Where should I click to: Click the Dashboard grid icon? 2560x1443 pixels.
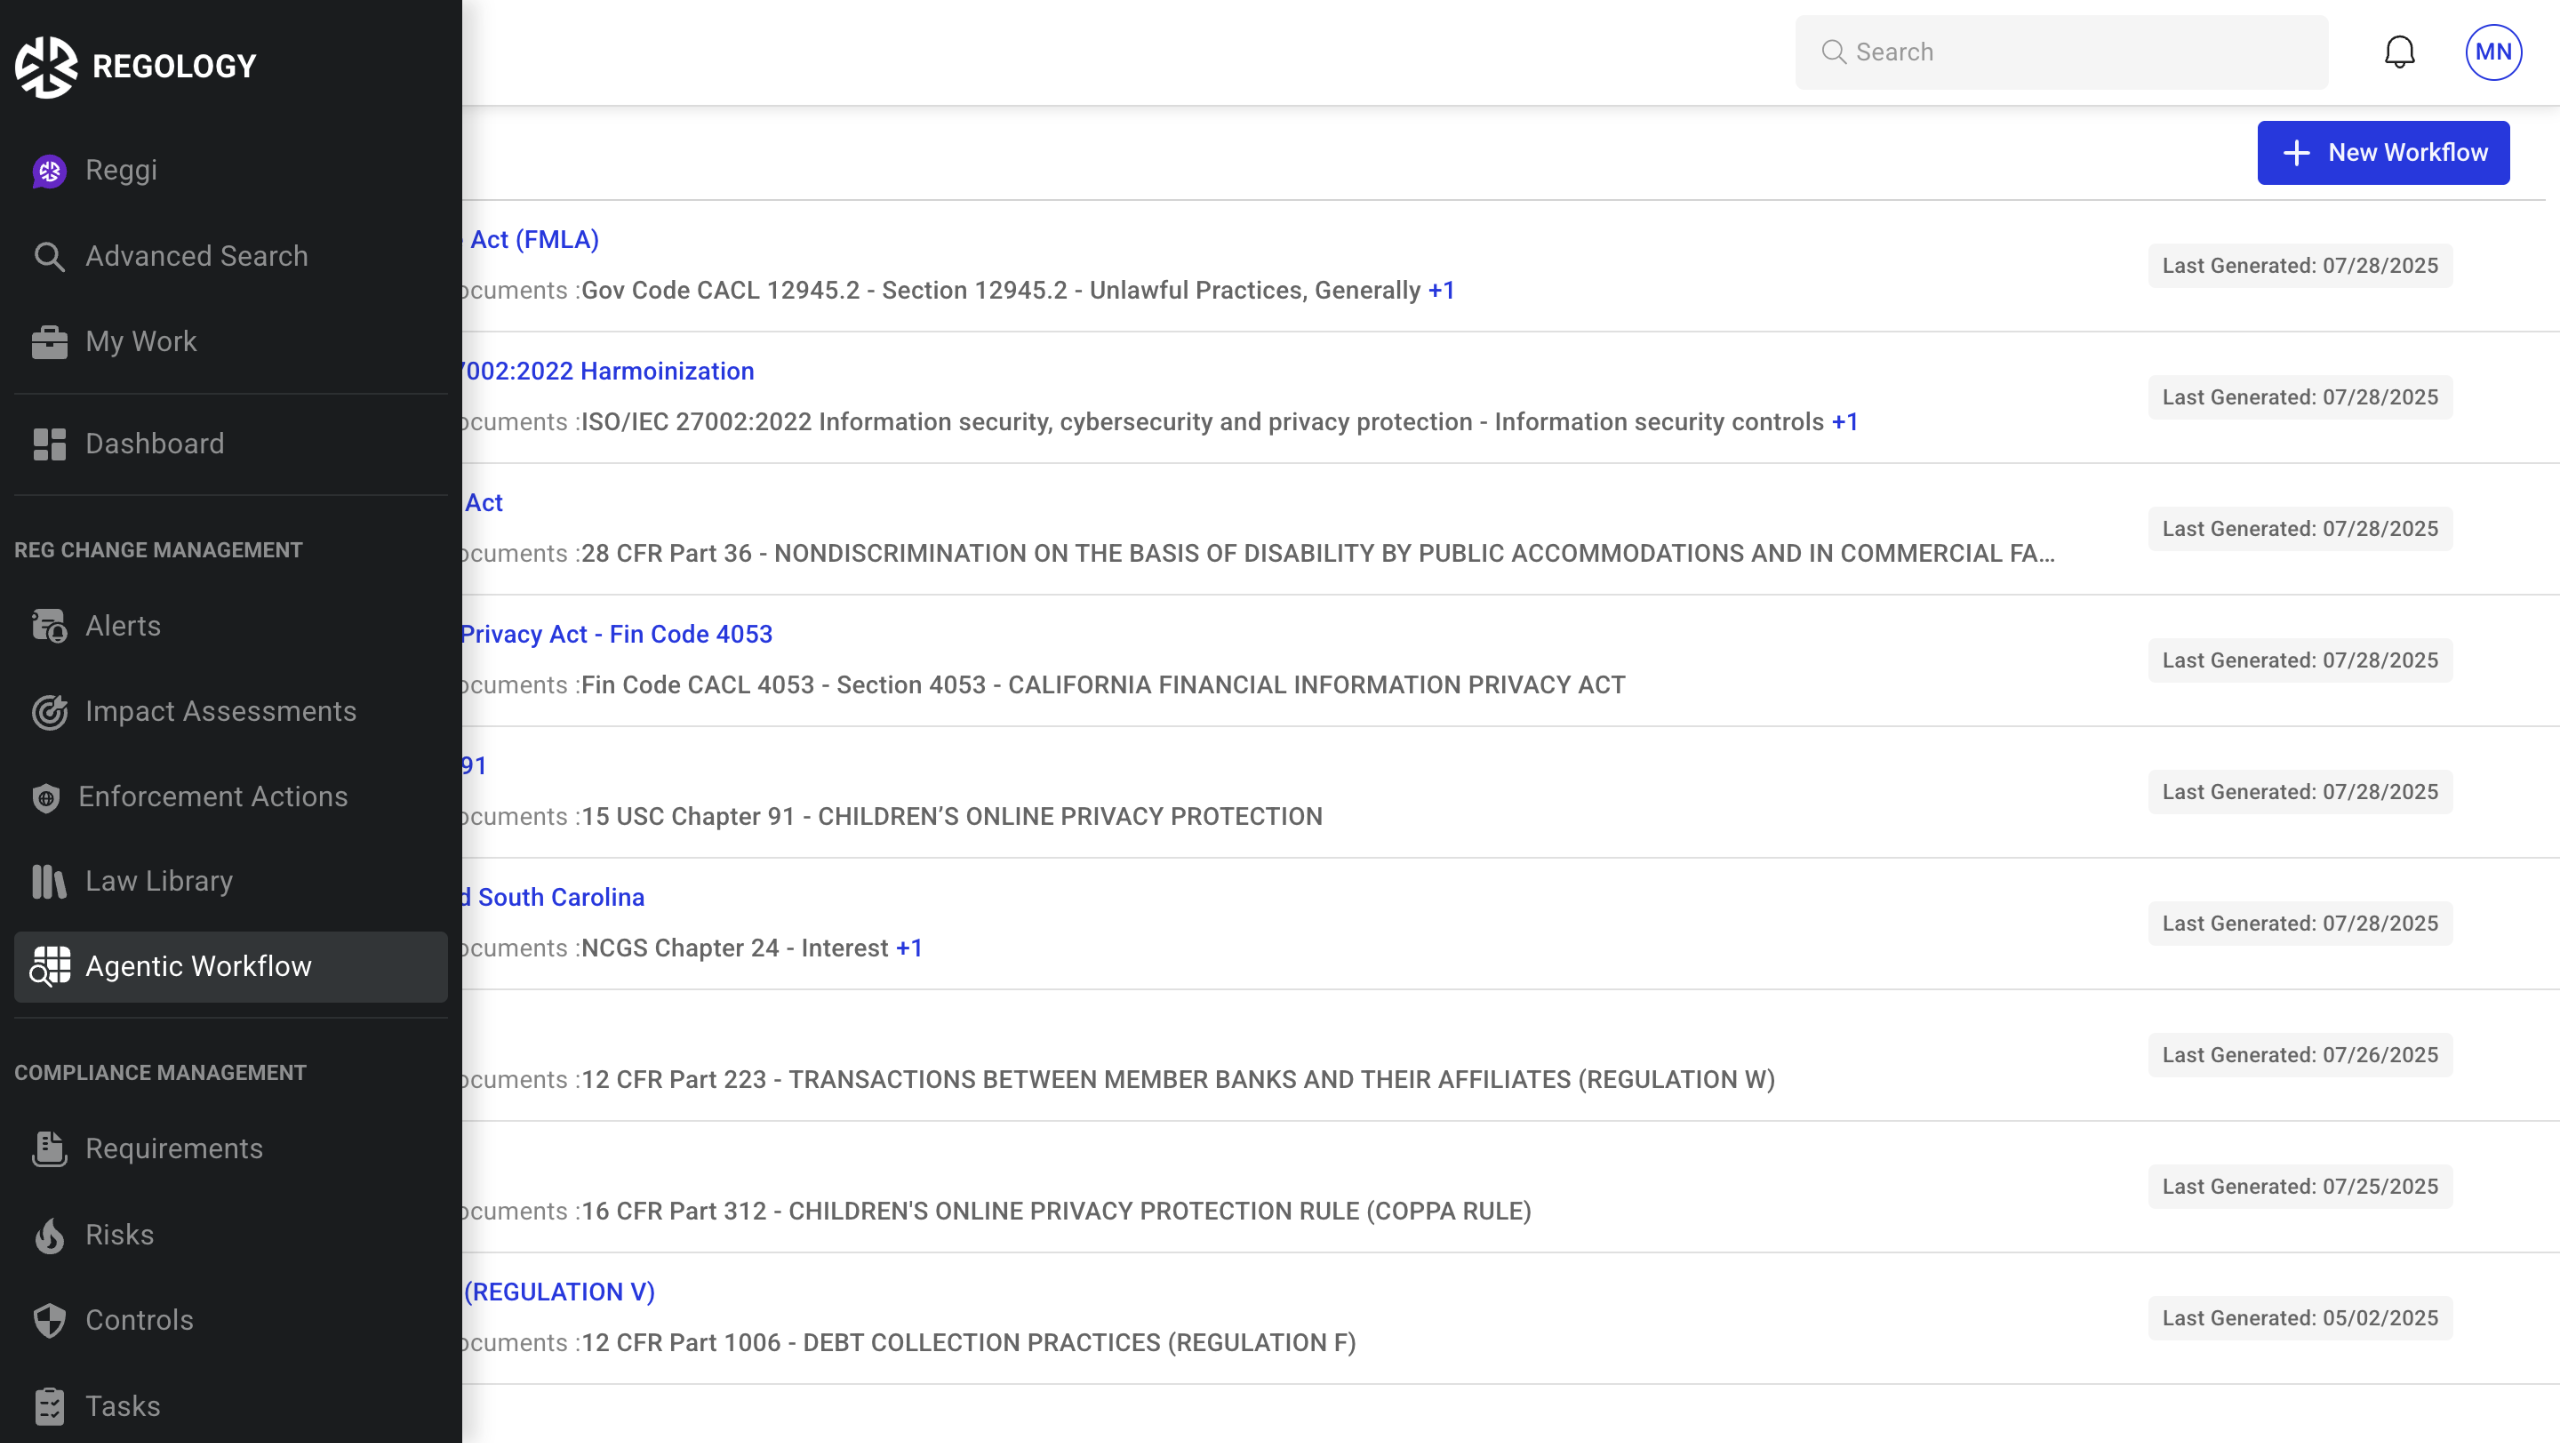coord(49,444)
